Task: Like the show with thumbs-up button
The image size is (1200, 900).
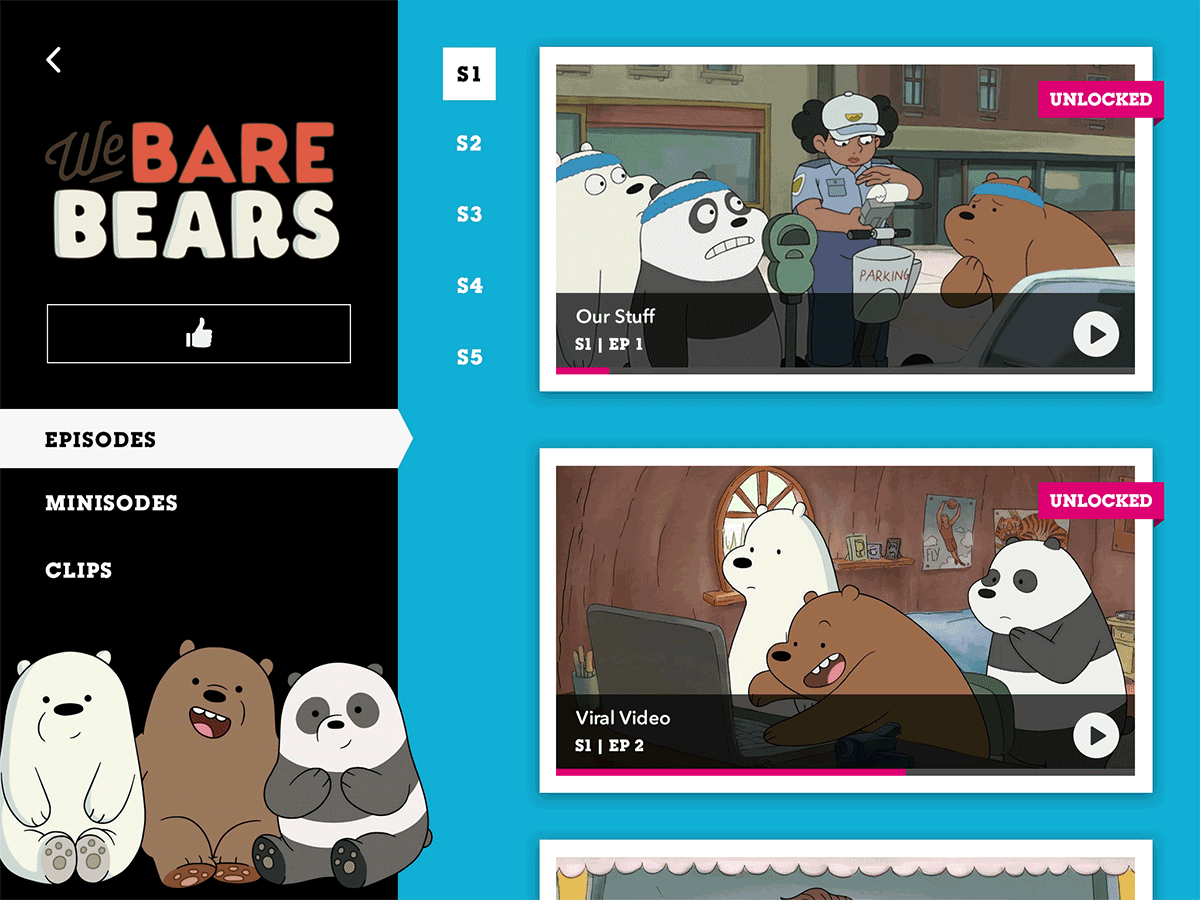Action: 199,334
